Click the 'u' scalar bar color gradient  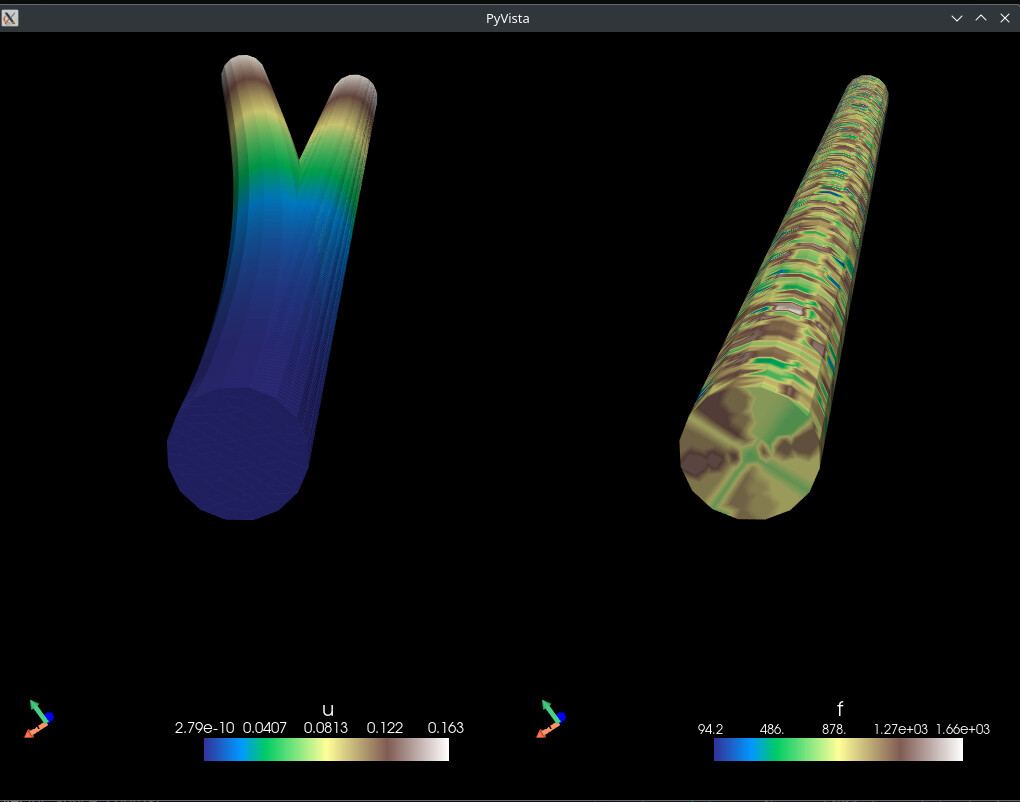[327, 749]
